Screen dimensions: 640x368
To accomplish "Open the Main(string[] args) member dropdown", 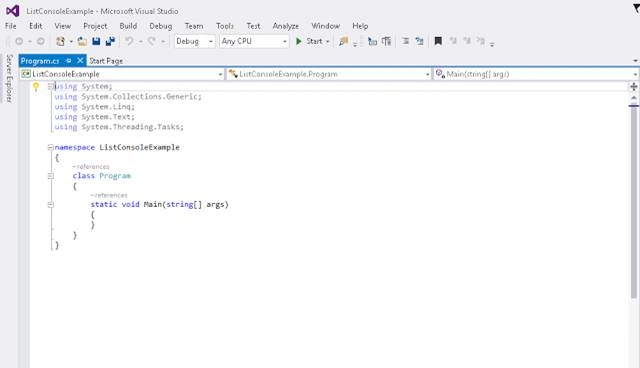I will (536, 74).
